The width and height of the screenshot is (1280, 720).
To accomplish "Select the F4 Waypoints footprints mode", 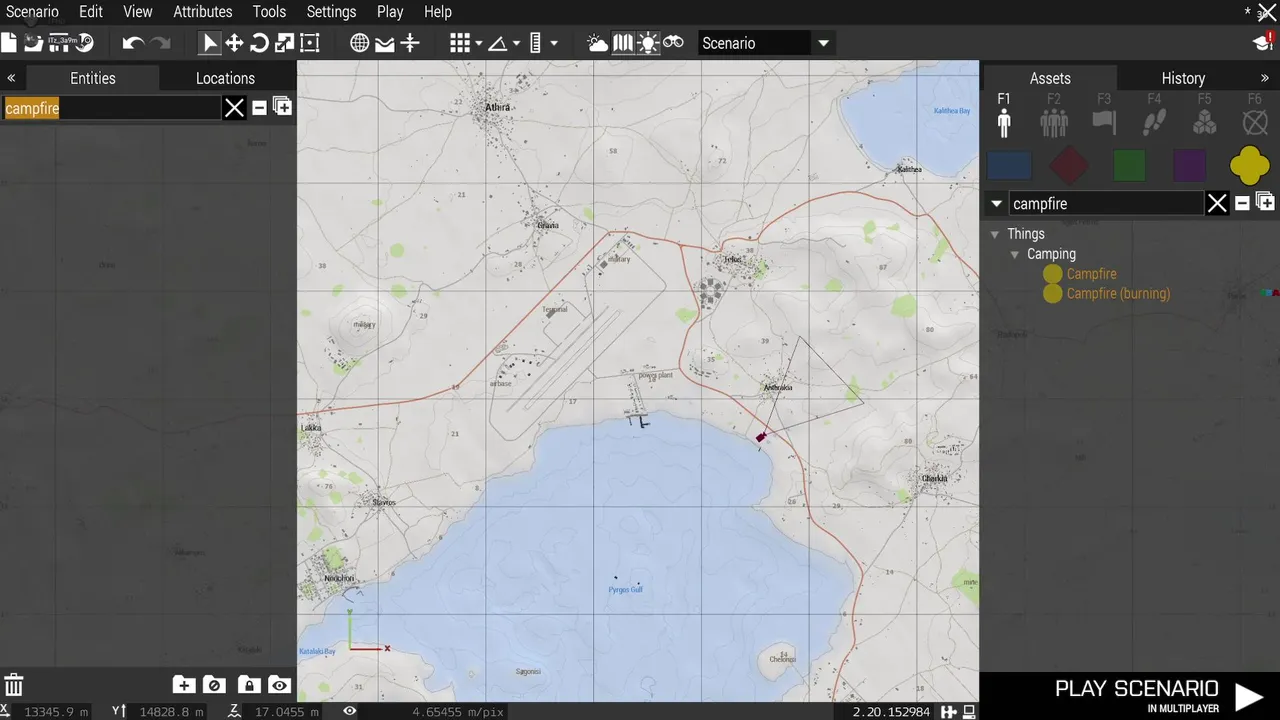I will tap(1154, 115).
